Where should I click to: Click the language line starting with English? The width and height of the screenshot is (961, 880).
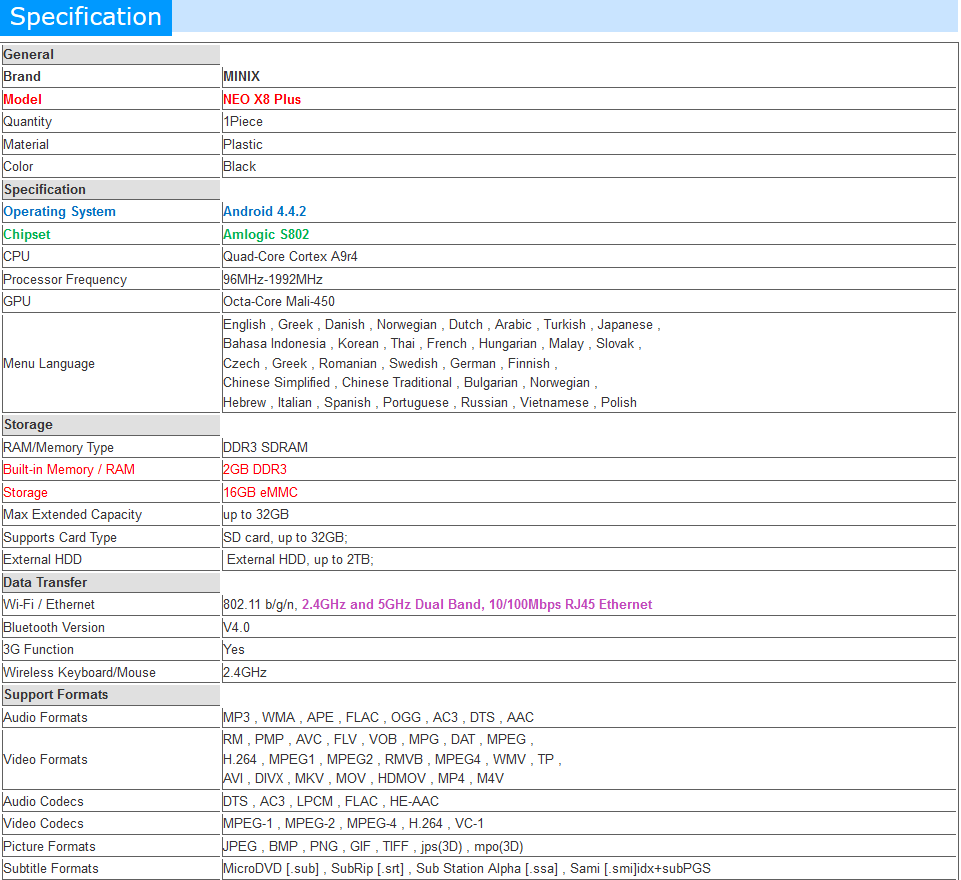point(442,325)
